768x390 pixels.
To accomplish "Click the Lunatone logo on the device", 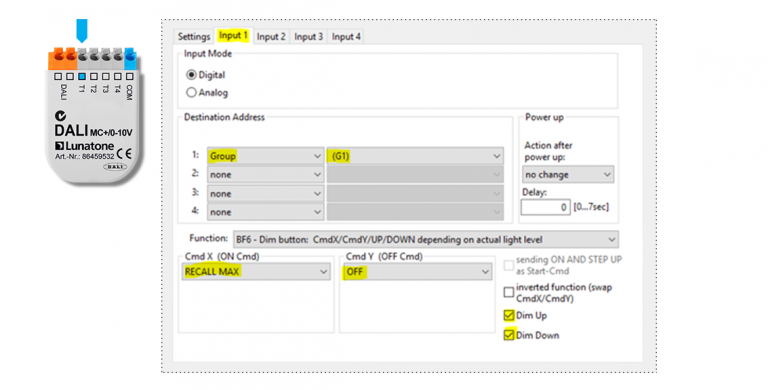I will pyautogui.click(x=84, y=146).
